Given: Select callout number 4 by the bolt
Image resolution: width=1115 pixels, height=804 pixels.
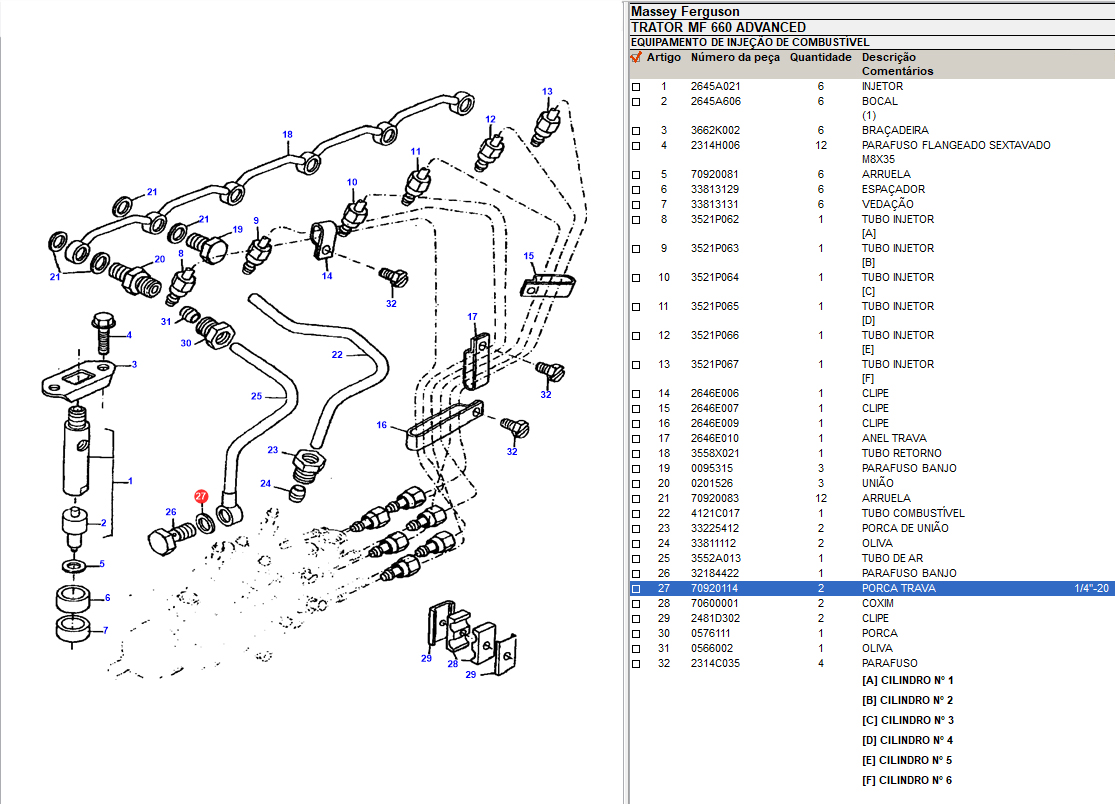Looking at the screenshot, I should [129, 335].
